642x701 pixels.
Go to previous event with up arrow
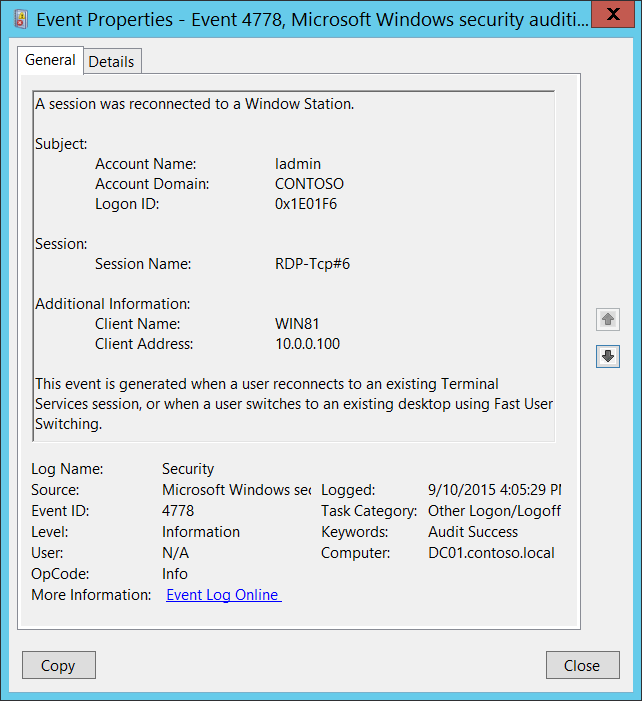coord(607,320)
